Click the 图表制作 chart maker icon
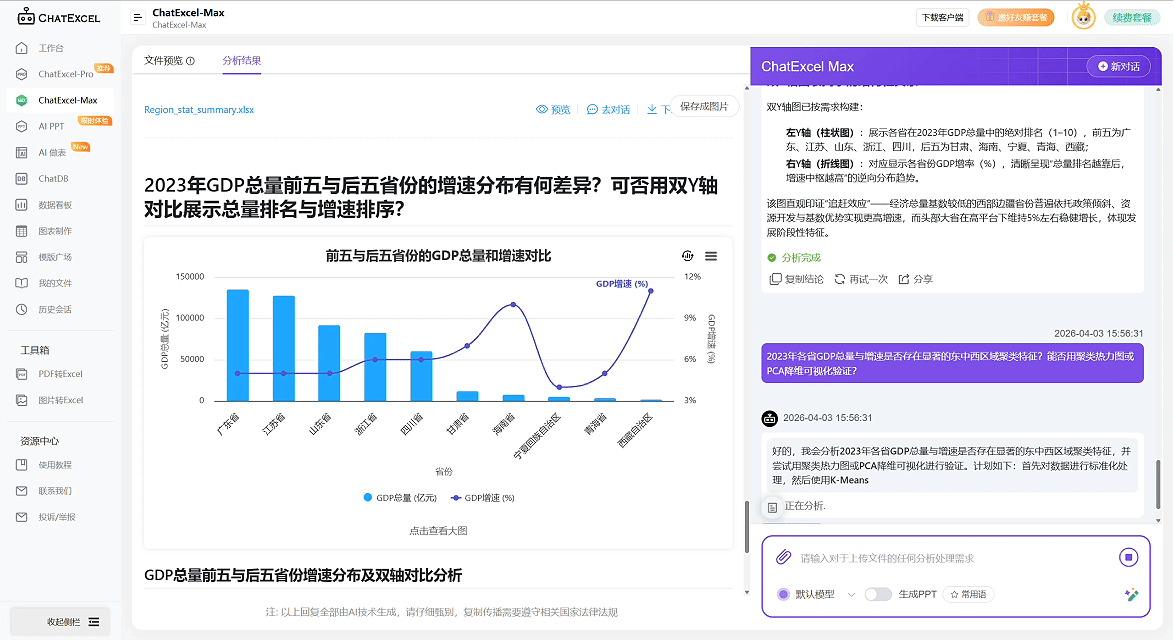Screen dimensions: 1174x640 pos(22,231)
